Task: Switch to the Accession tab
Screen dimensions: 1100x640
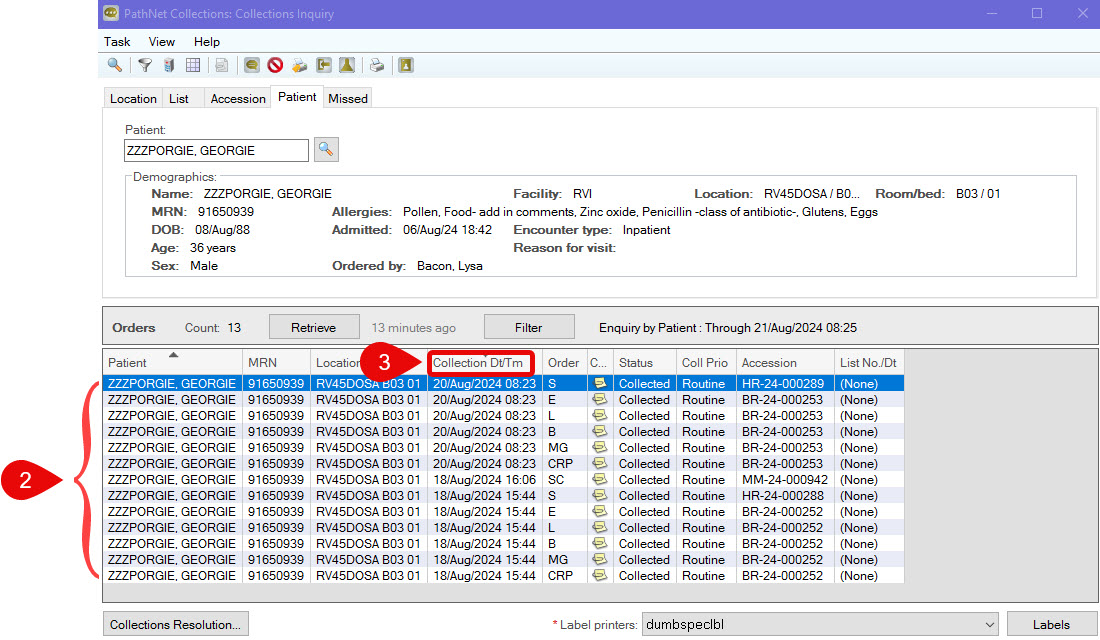Action: pyautogui.click(x=238, y=99)
